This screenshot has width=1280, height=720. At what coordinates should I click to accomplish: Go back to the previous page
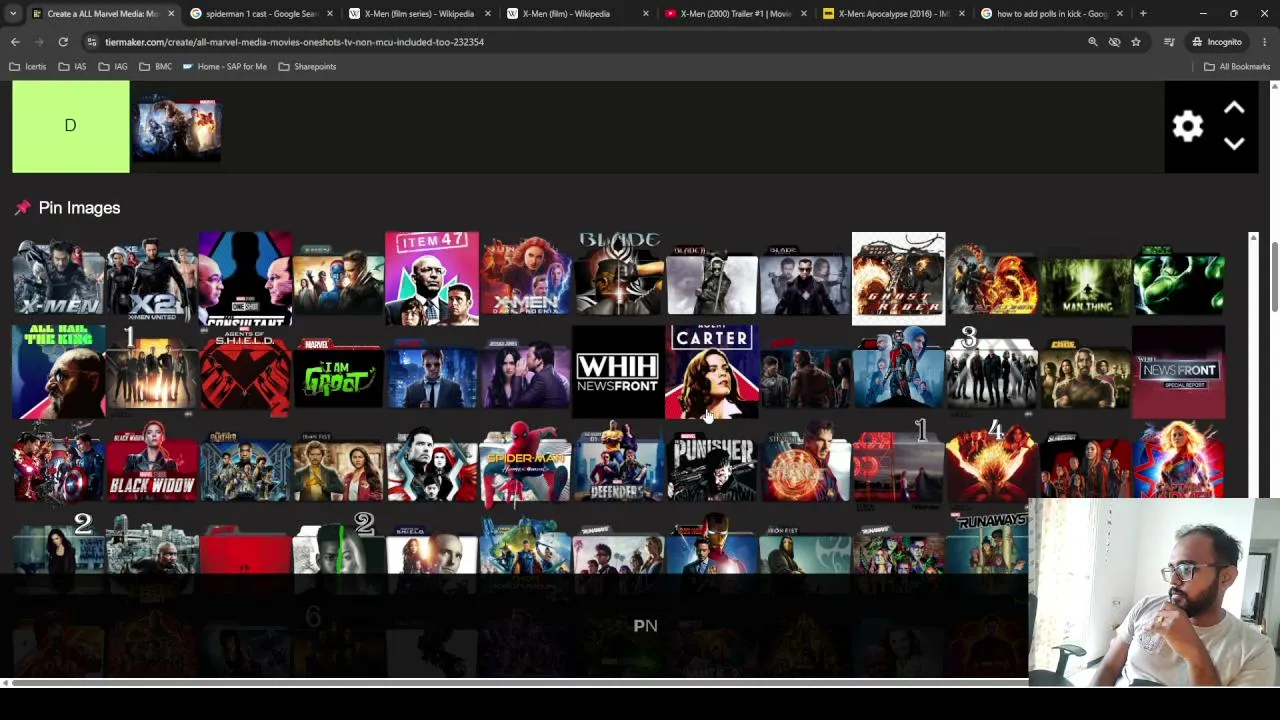coord(15,42)
